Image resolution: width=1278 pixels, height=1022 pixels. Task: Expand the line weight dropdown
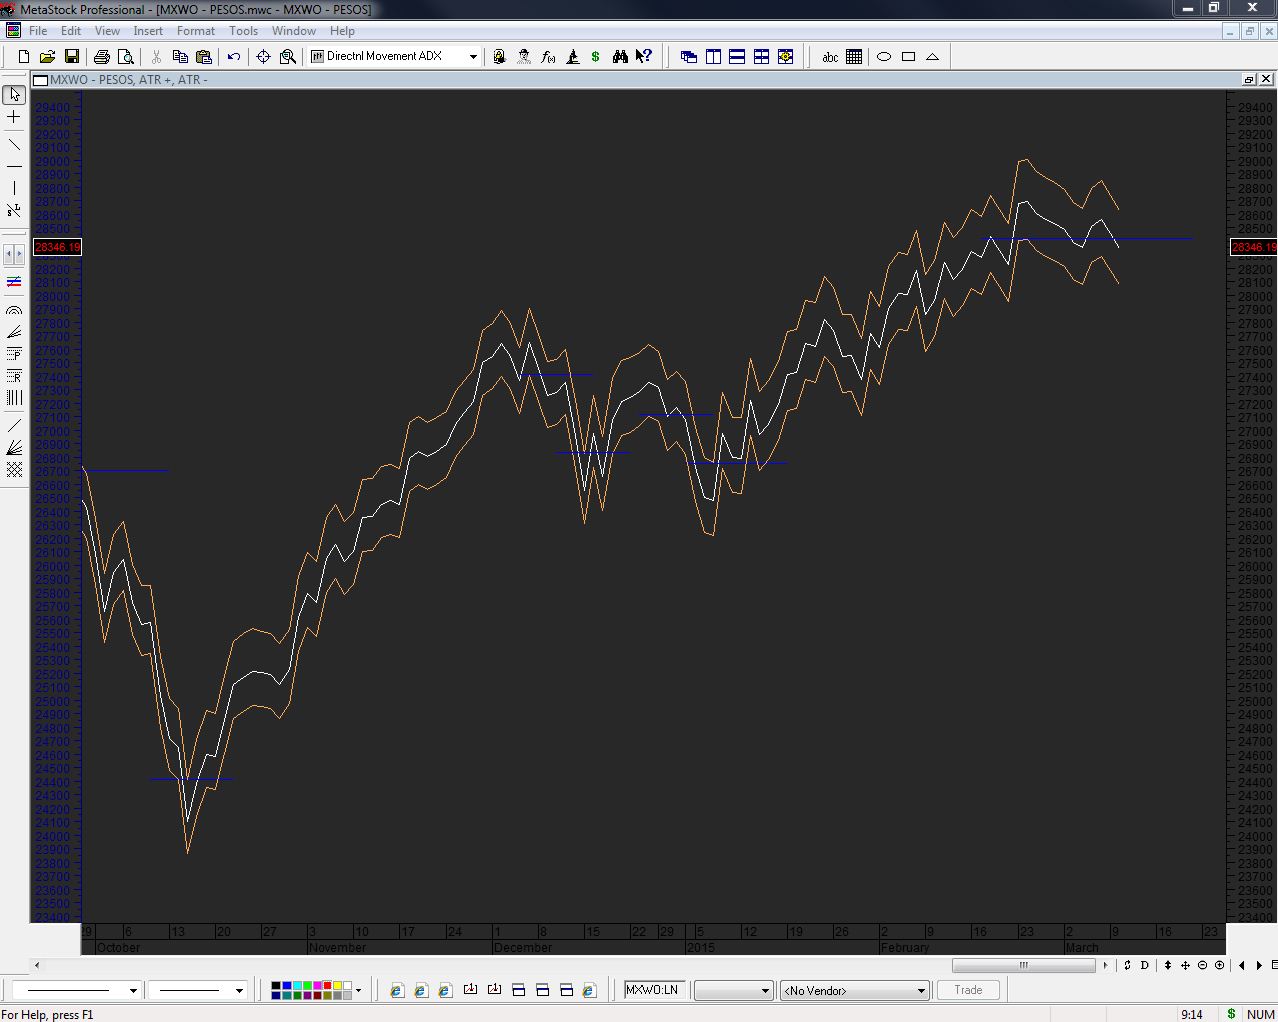tap(238, 991)
